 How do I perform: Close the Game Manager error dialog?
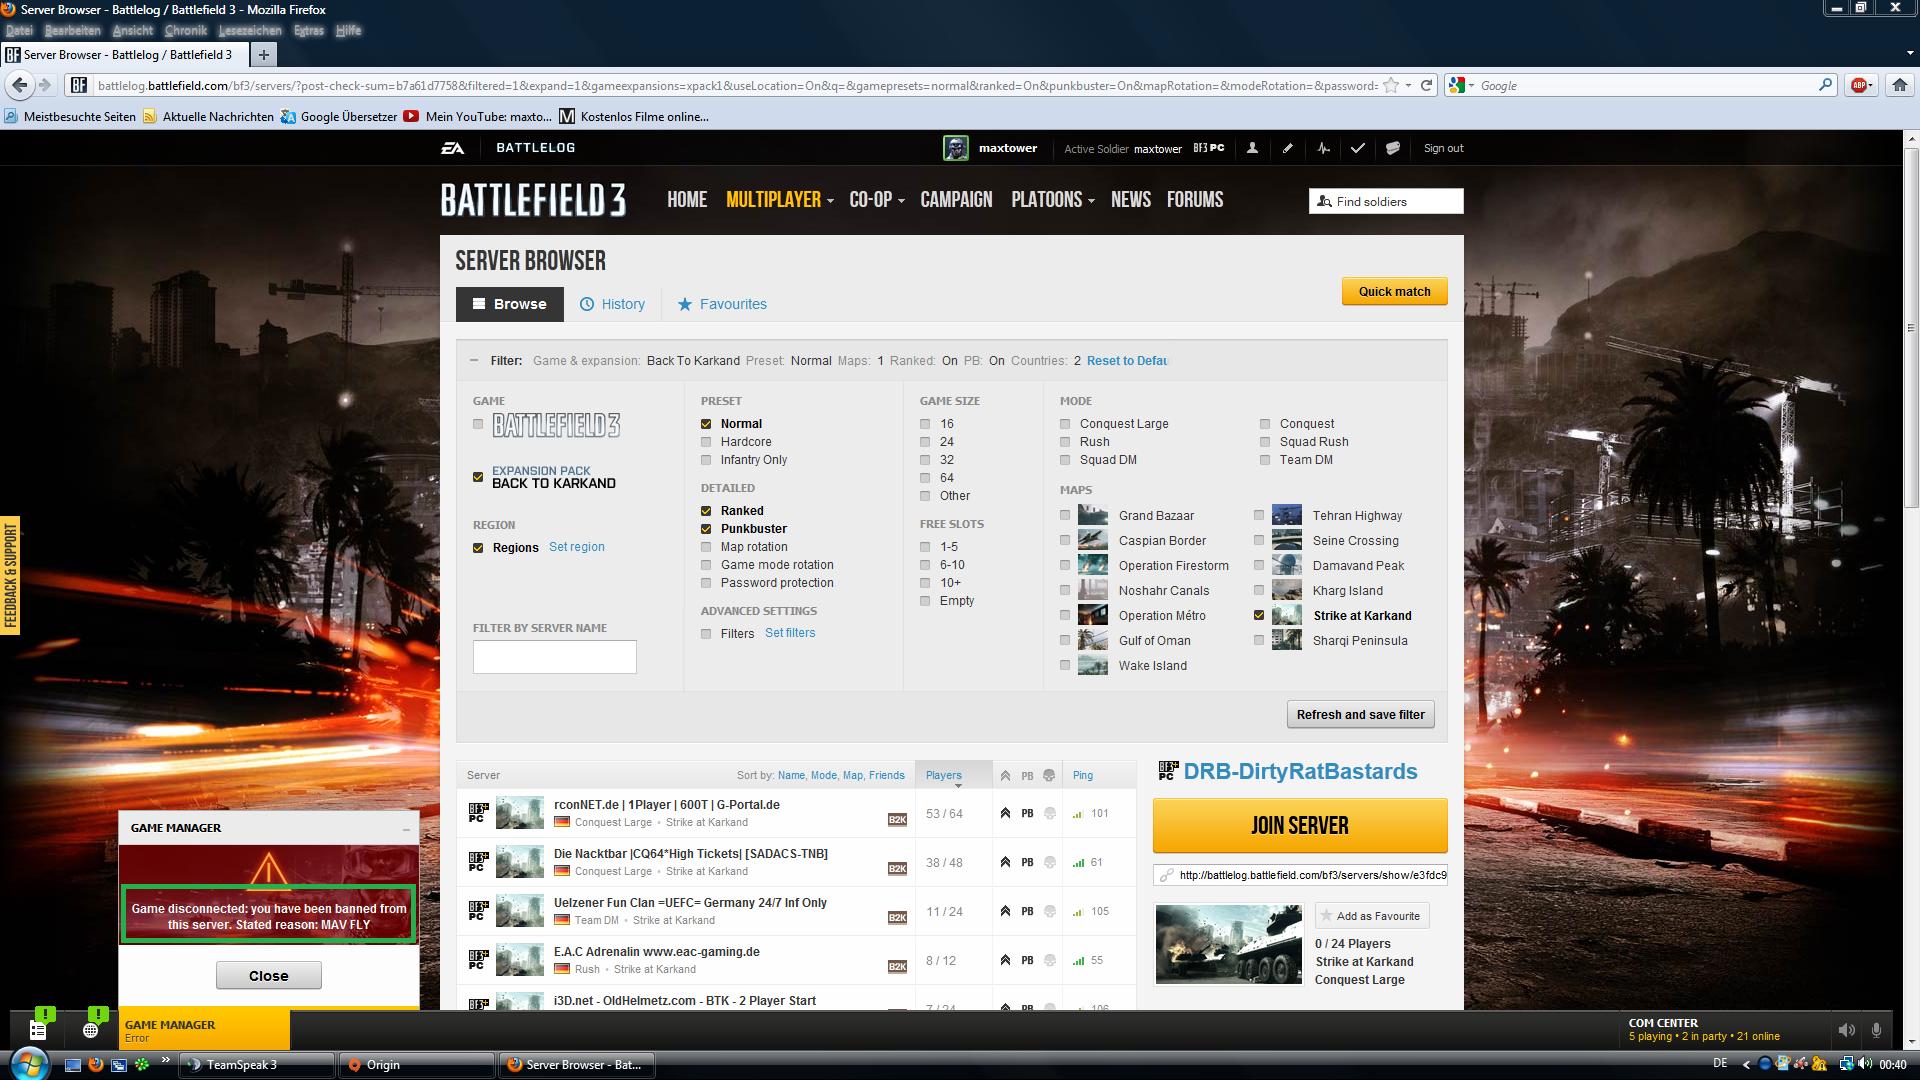pyautogui.click(x=269, y=976)
